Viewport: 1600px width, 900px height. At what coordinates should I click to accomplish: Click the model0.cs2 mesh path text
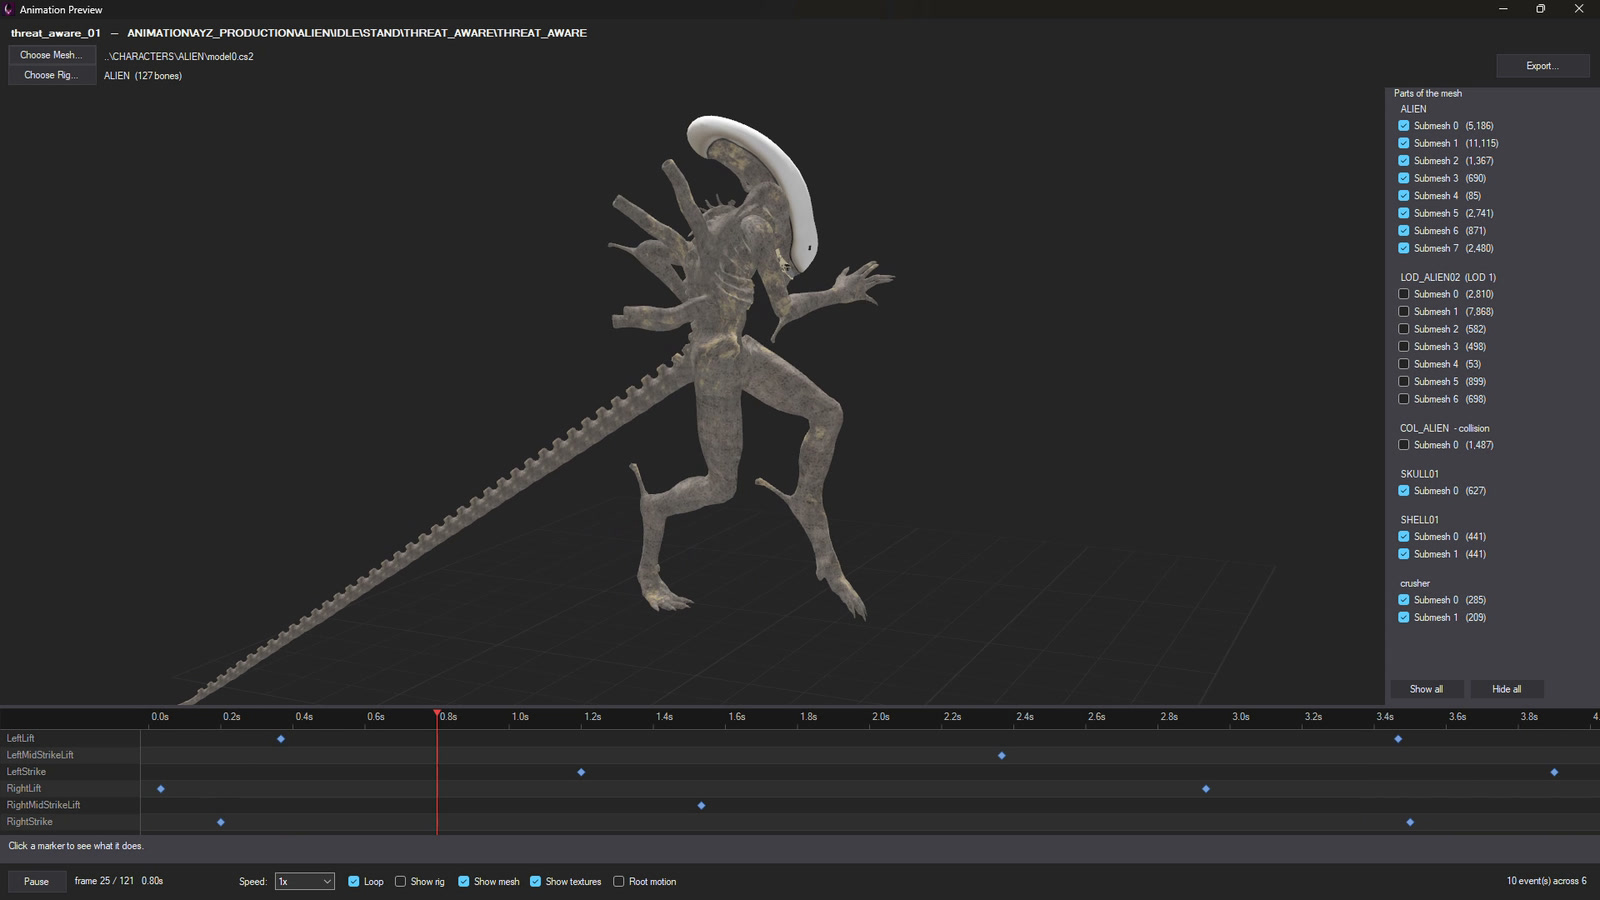pyautogui.click(x=179, y=56)
